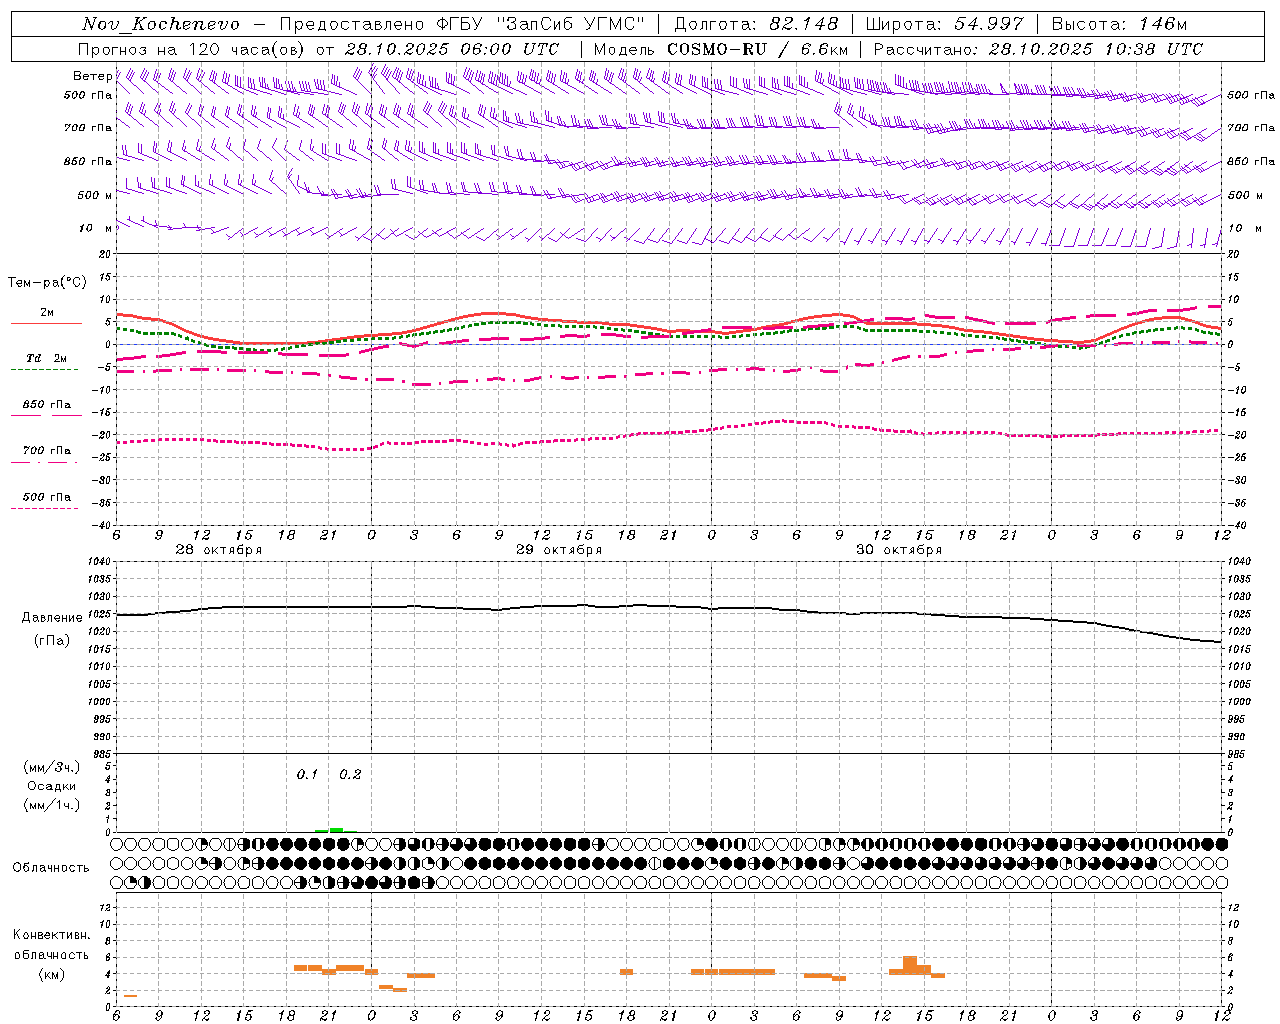Click the 0.1 precipitation amount value
Viewport: 1280px width, 1024px height.
307,775
